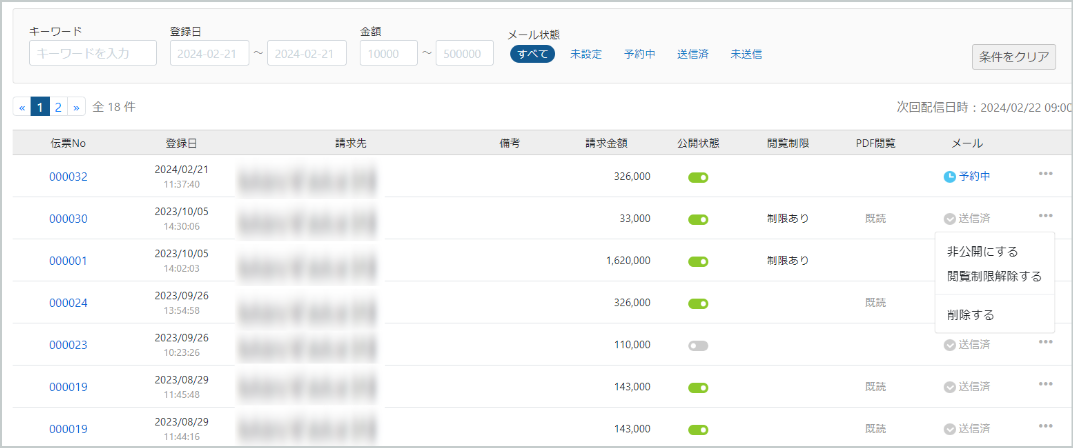Click the 請求先 column header
1073x448 pixels.
coord(350,143)
